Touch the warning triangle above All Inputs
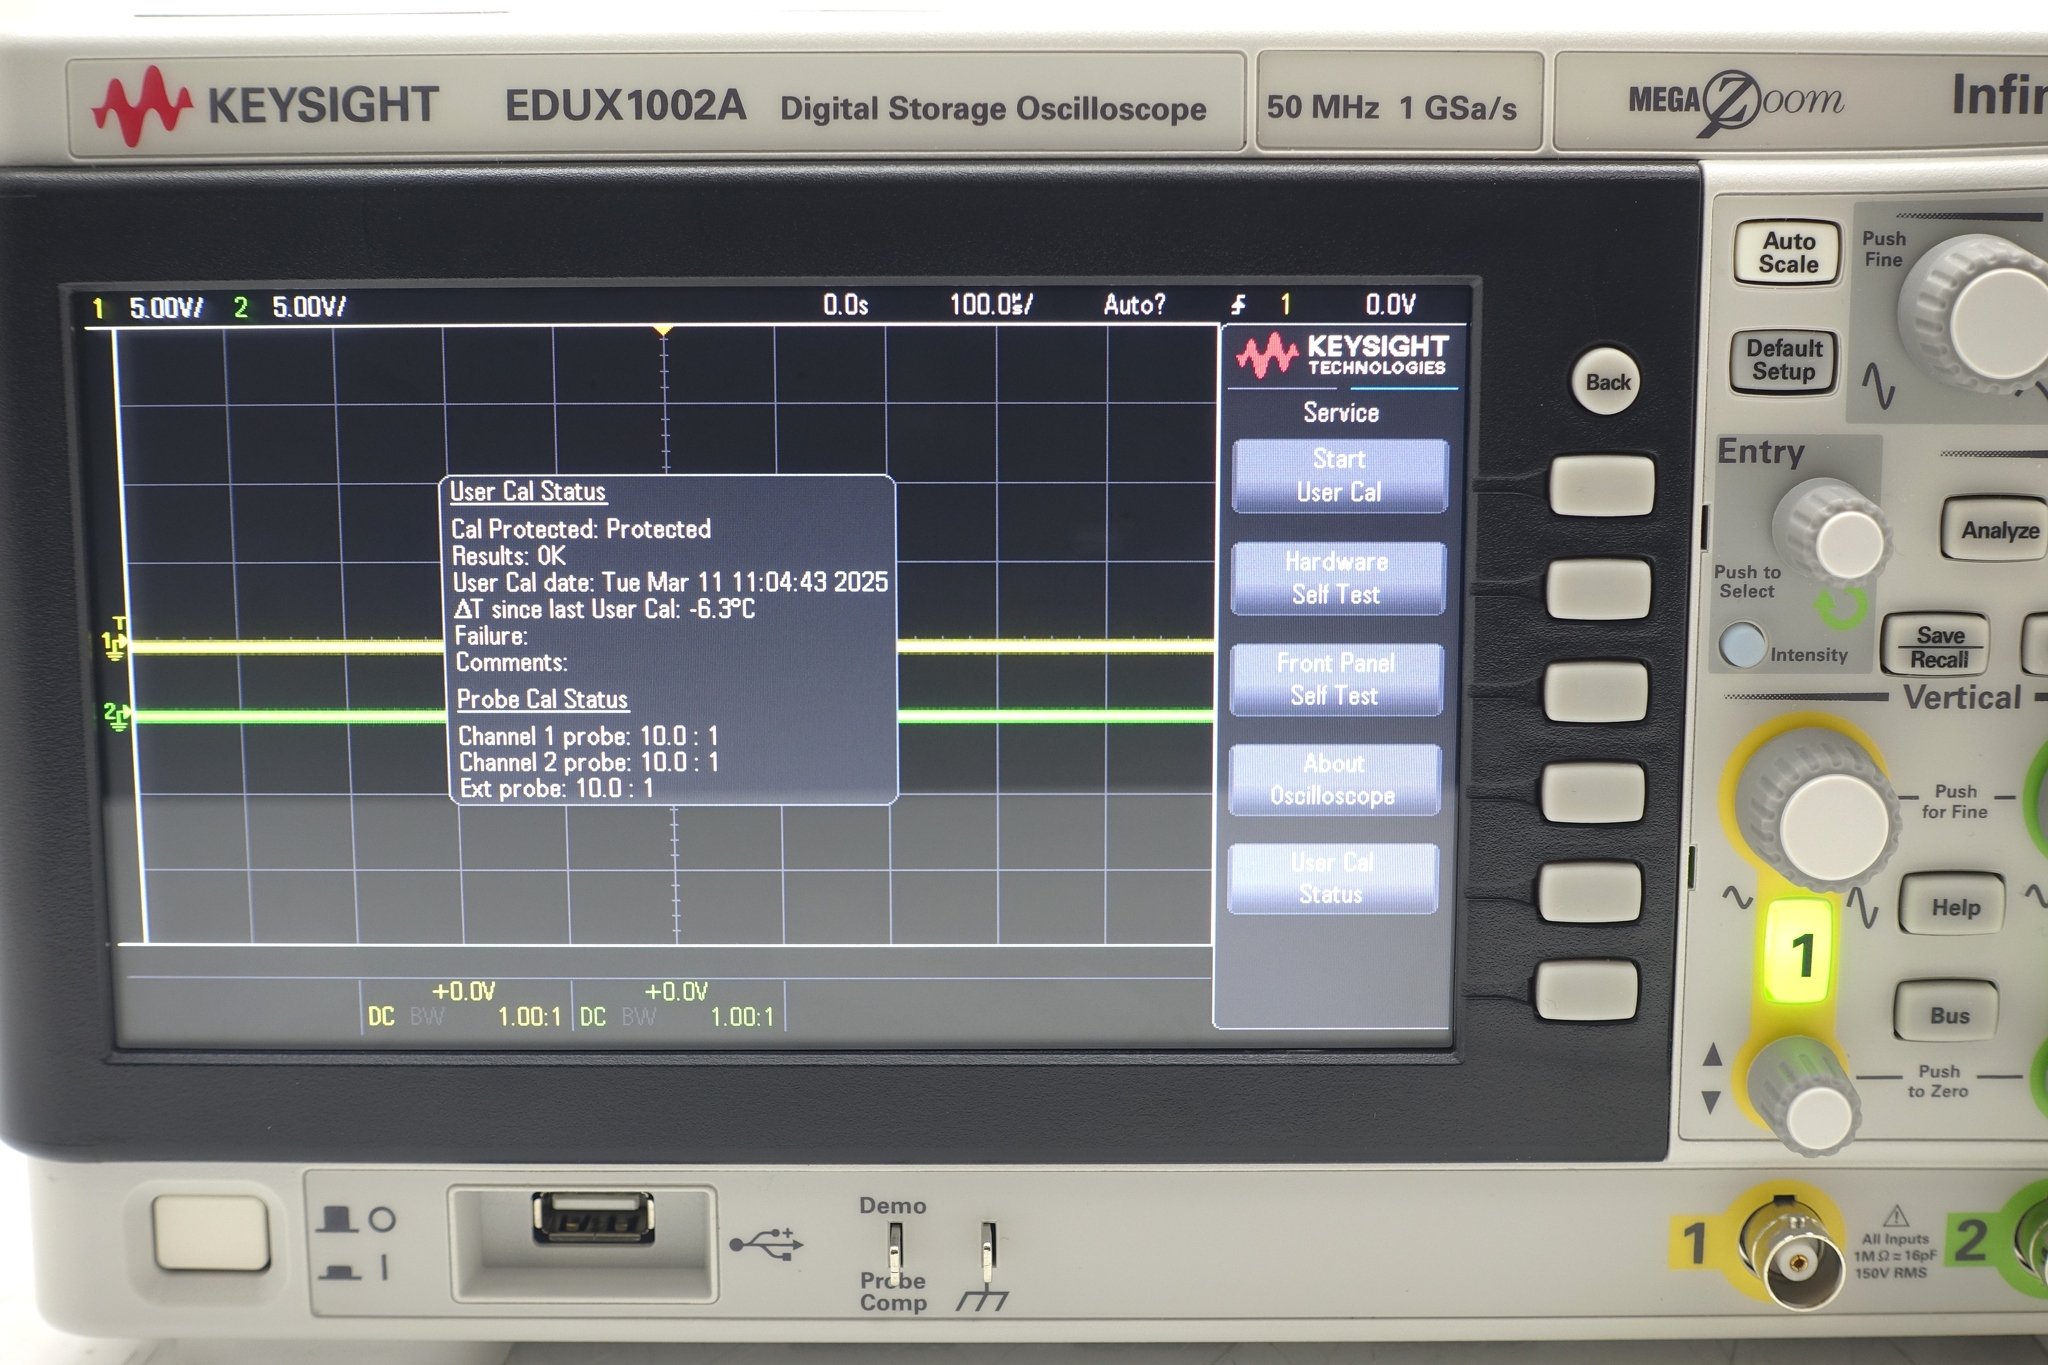The image size is (2048, 1365). pyautogui.click(x=1895, y=1217)
